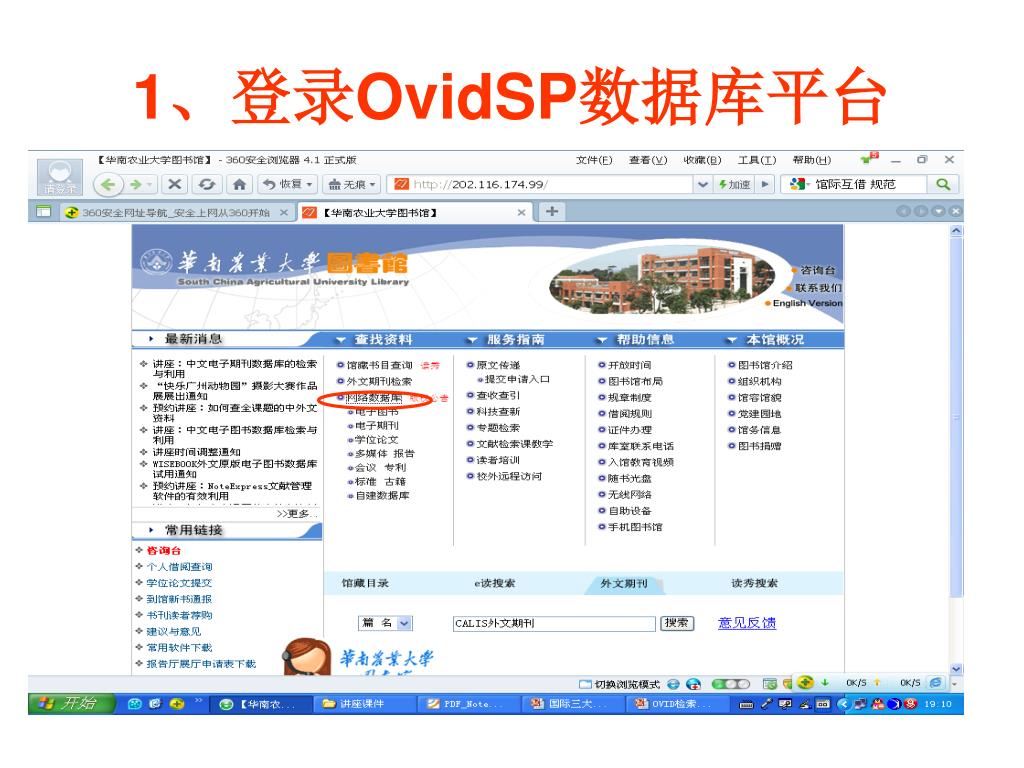Click the Windows 开始 start button

pyautogui.click(x=68, y=704)
